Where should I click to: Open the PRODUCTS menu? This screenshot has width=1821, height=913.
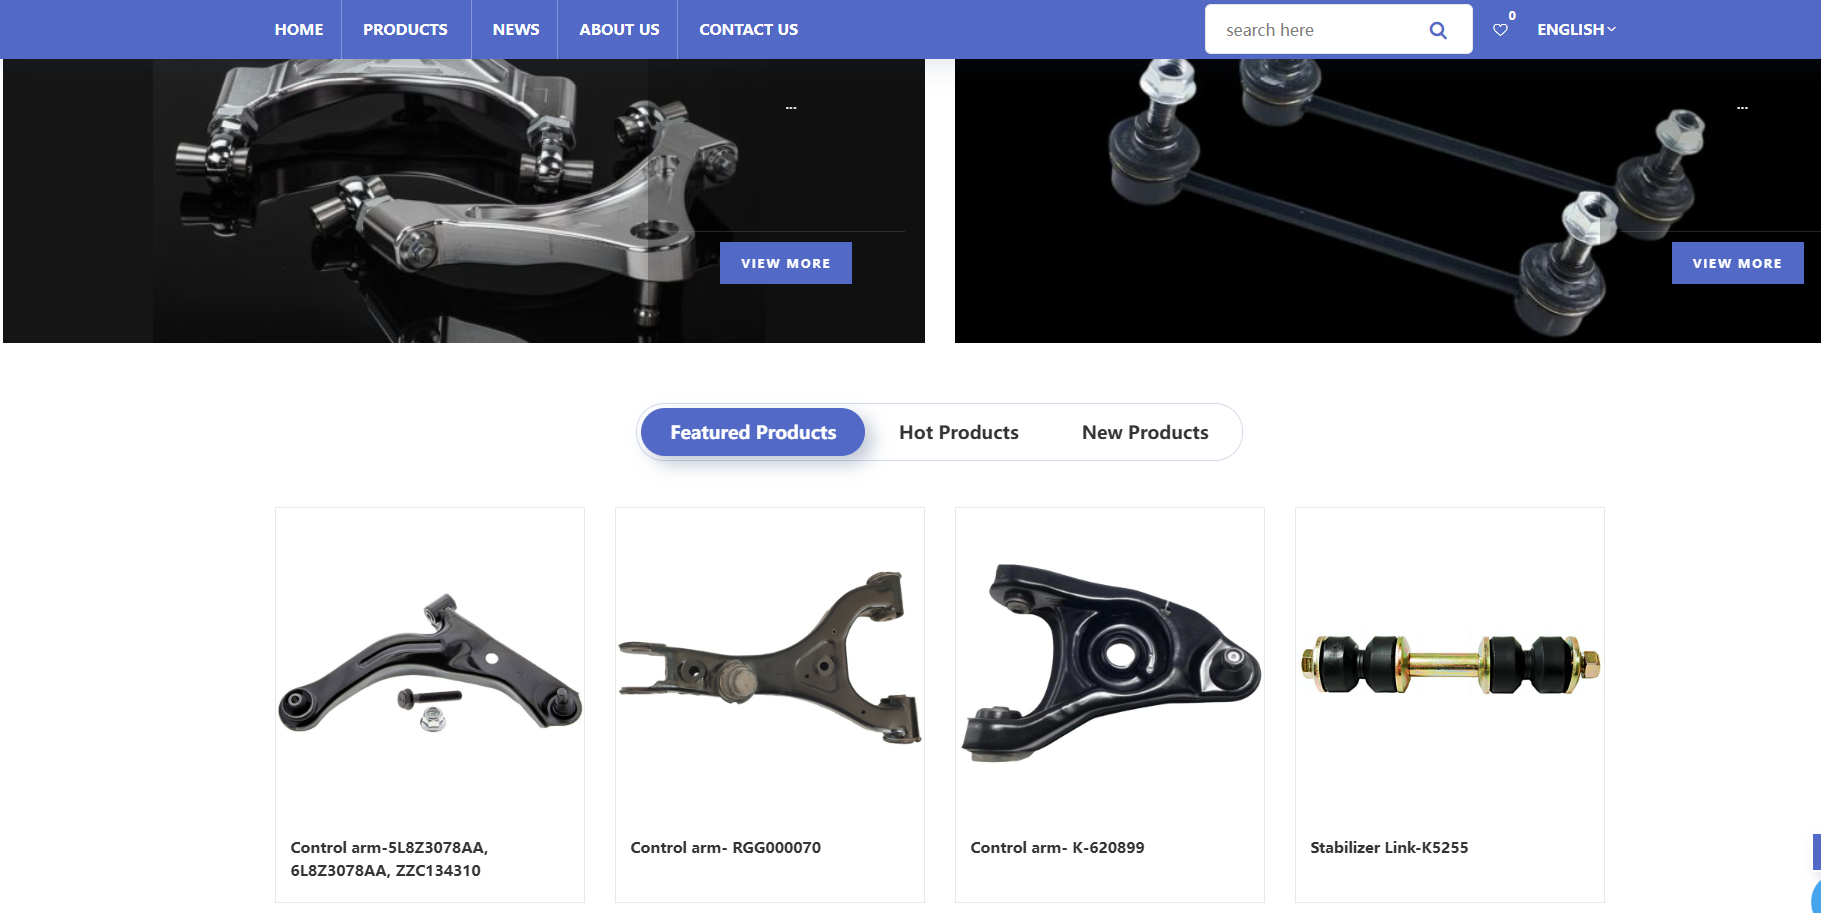pos(405,30)
